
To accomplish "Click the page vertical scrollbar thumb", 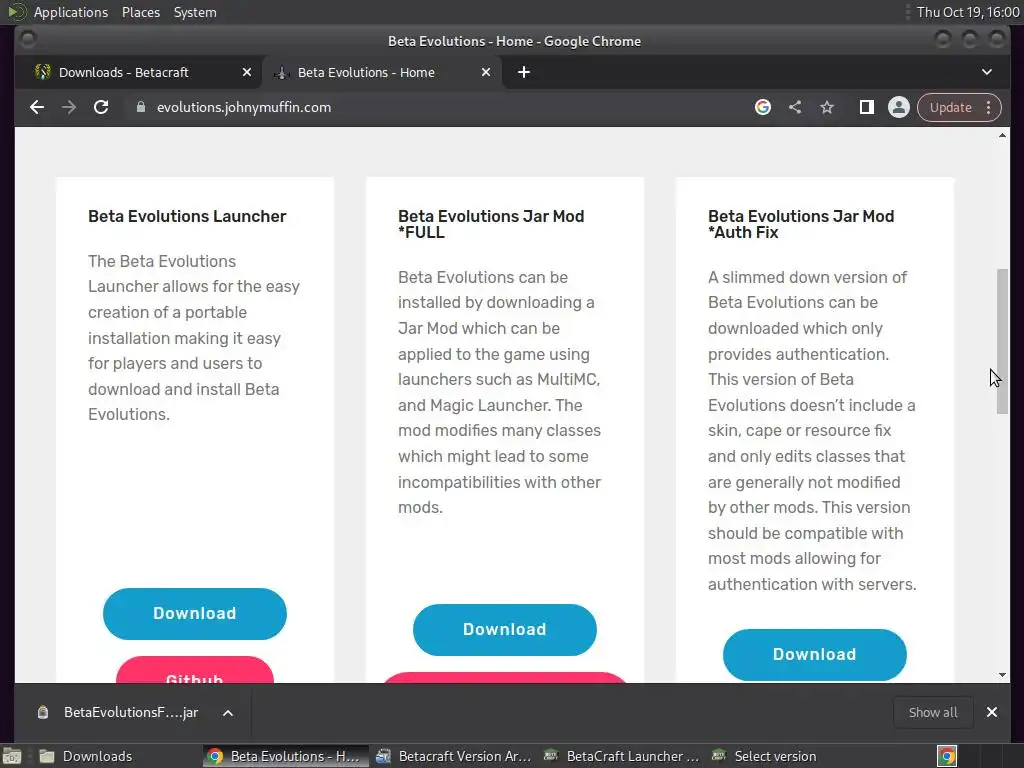I will pos(1002,341).
